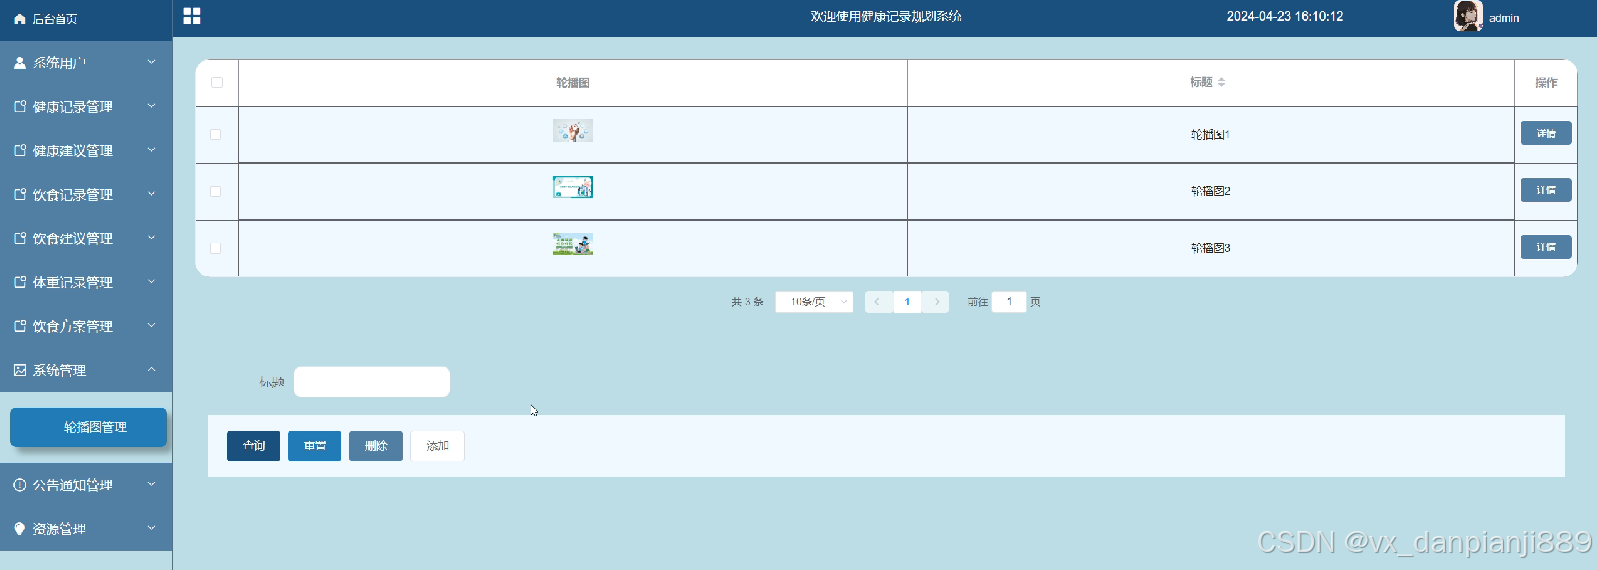Click the 前往 page number input

[1009, 302]
